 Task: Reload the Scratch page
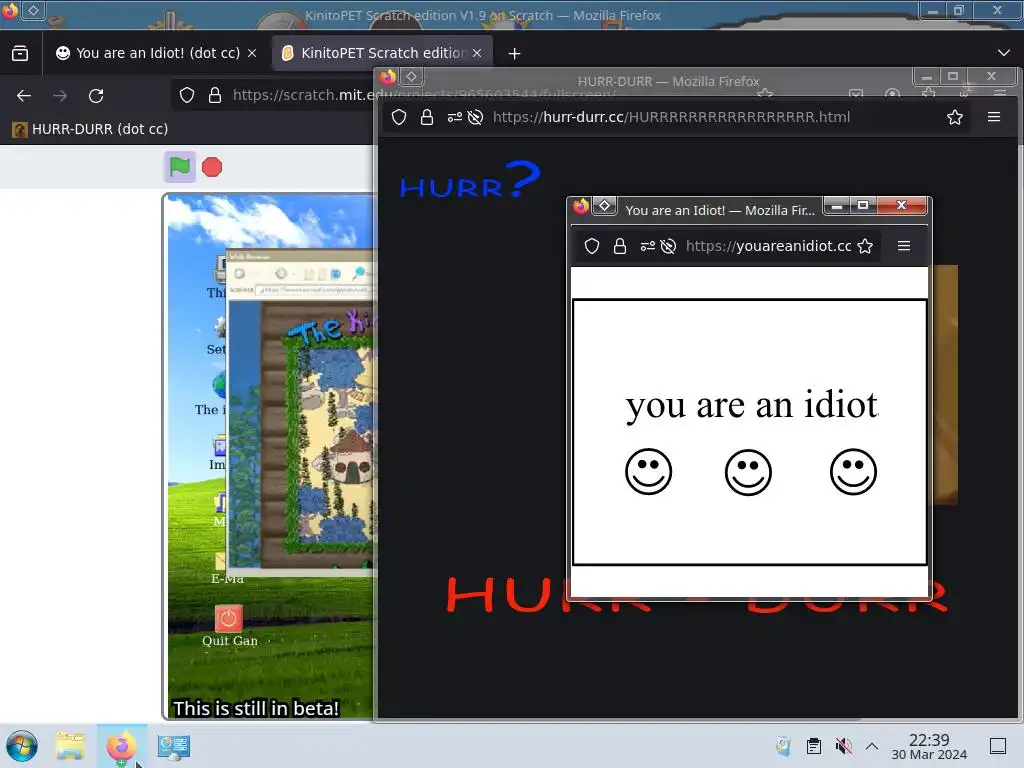click(96, 96)
